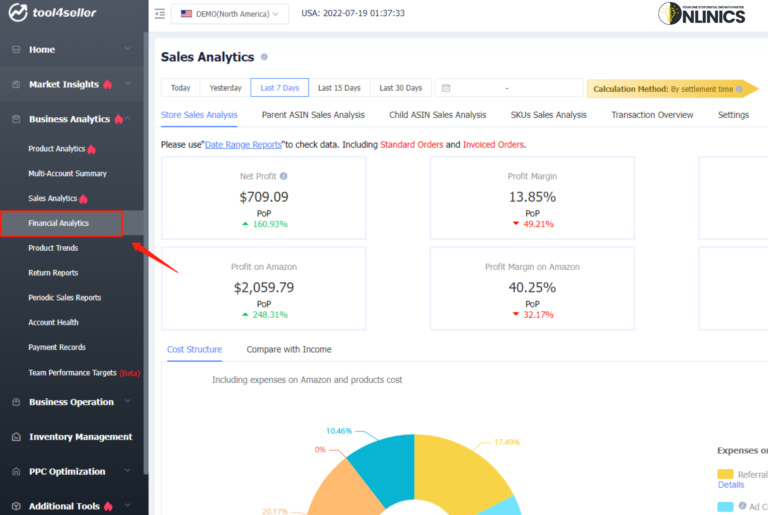Click the Inventory Management sidebar icon
The height and width of the screenshot is (515, 768).
pos(15,437)
